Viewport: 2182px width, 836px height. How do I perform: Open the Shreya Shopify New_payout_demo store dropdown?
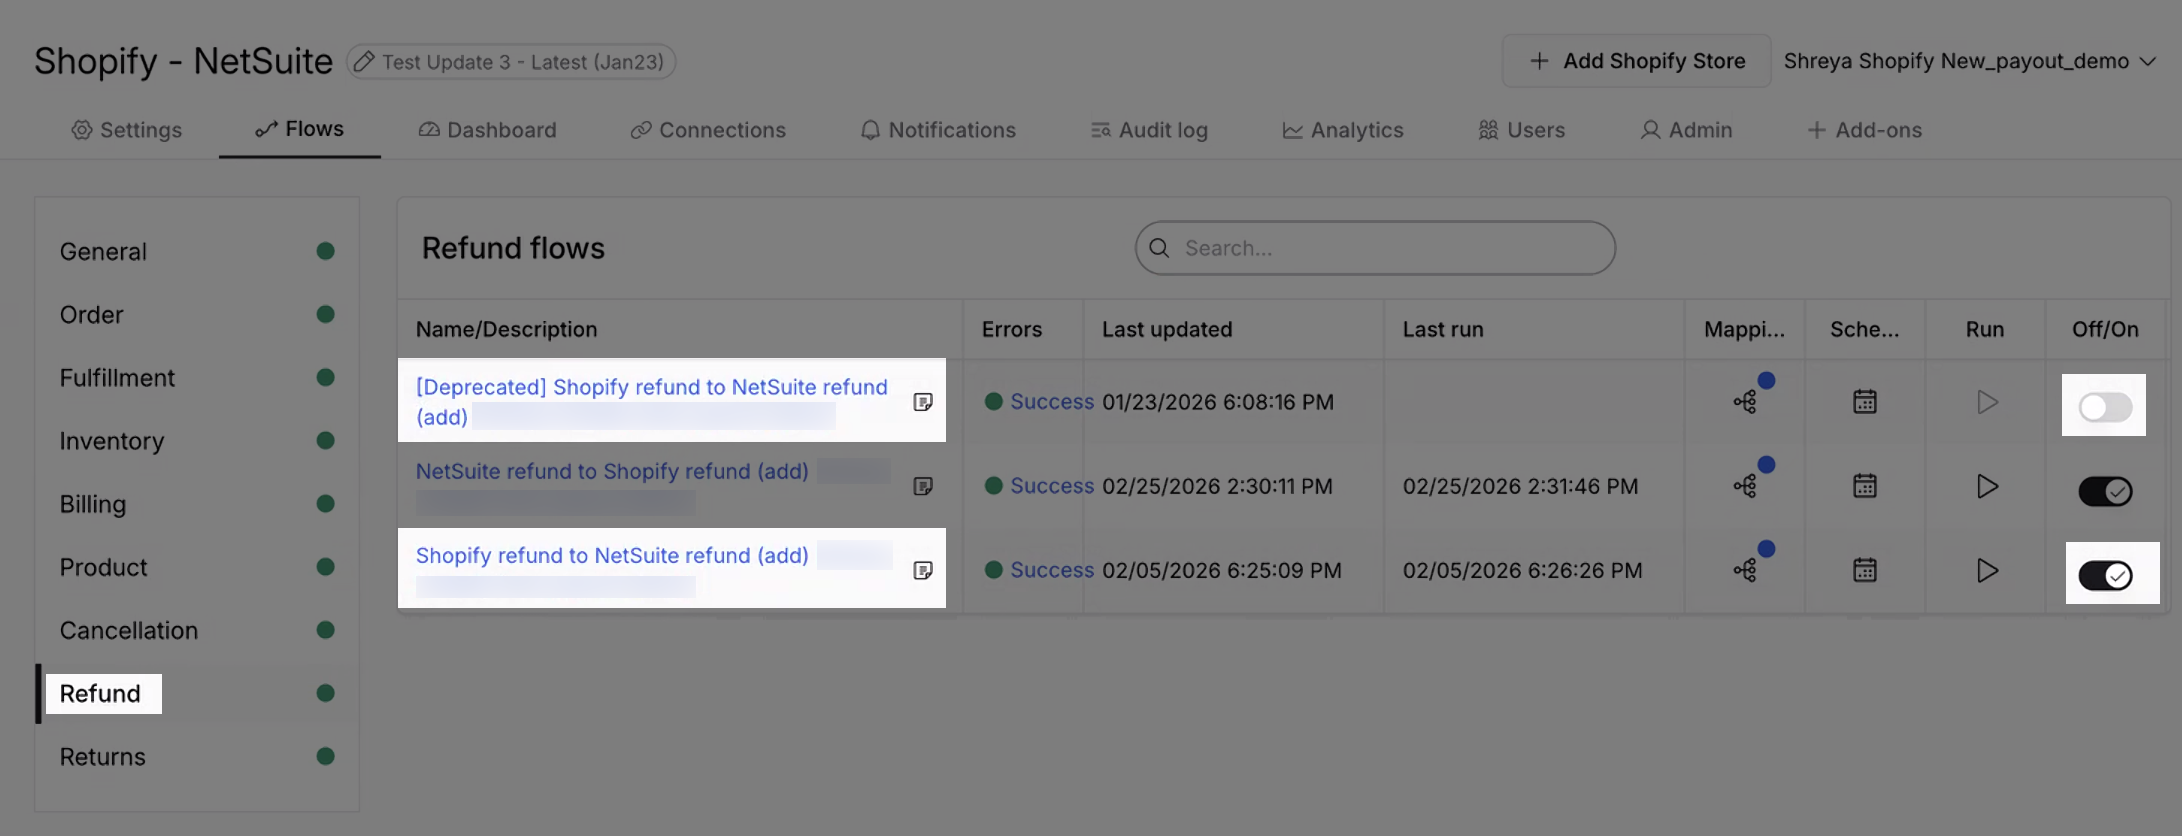(1969, 61)
